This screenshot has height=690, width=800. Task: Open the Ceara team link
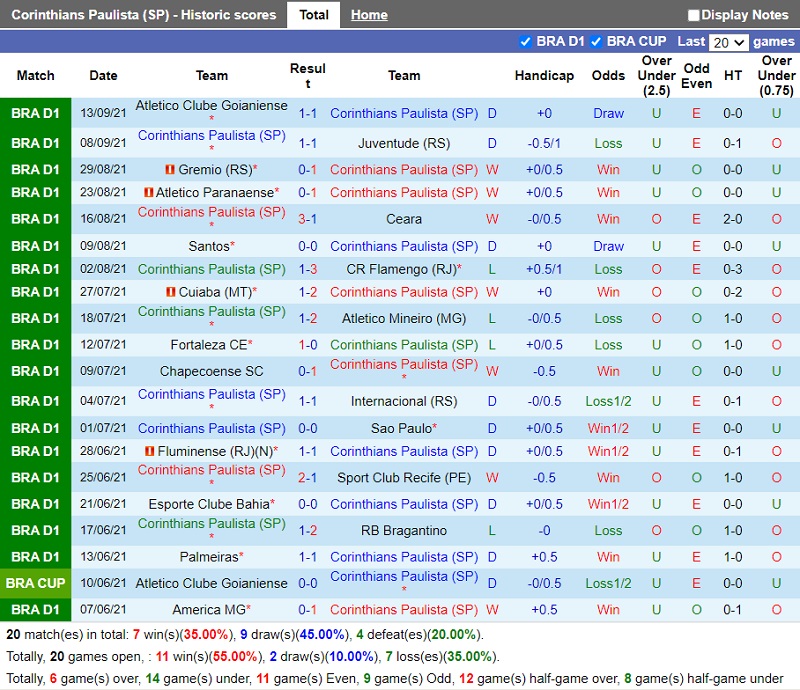[x=404, y=219]
